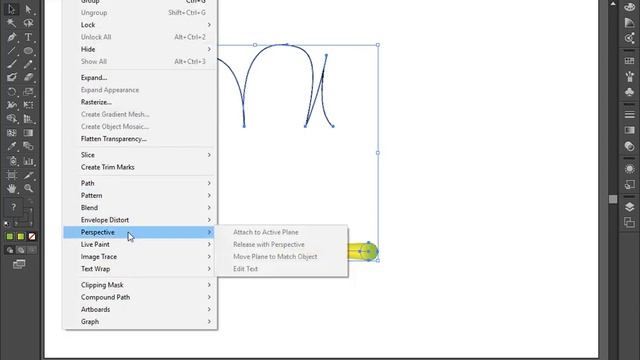Choose Flatten Transparency... menu item
The height and width of the screenshot is (360, 640).
click(140, 139)
